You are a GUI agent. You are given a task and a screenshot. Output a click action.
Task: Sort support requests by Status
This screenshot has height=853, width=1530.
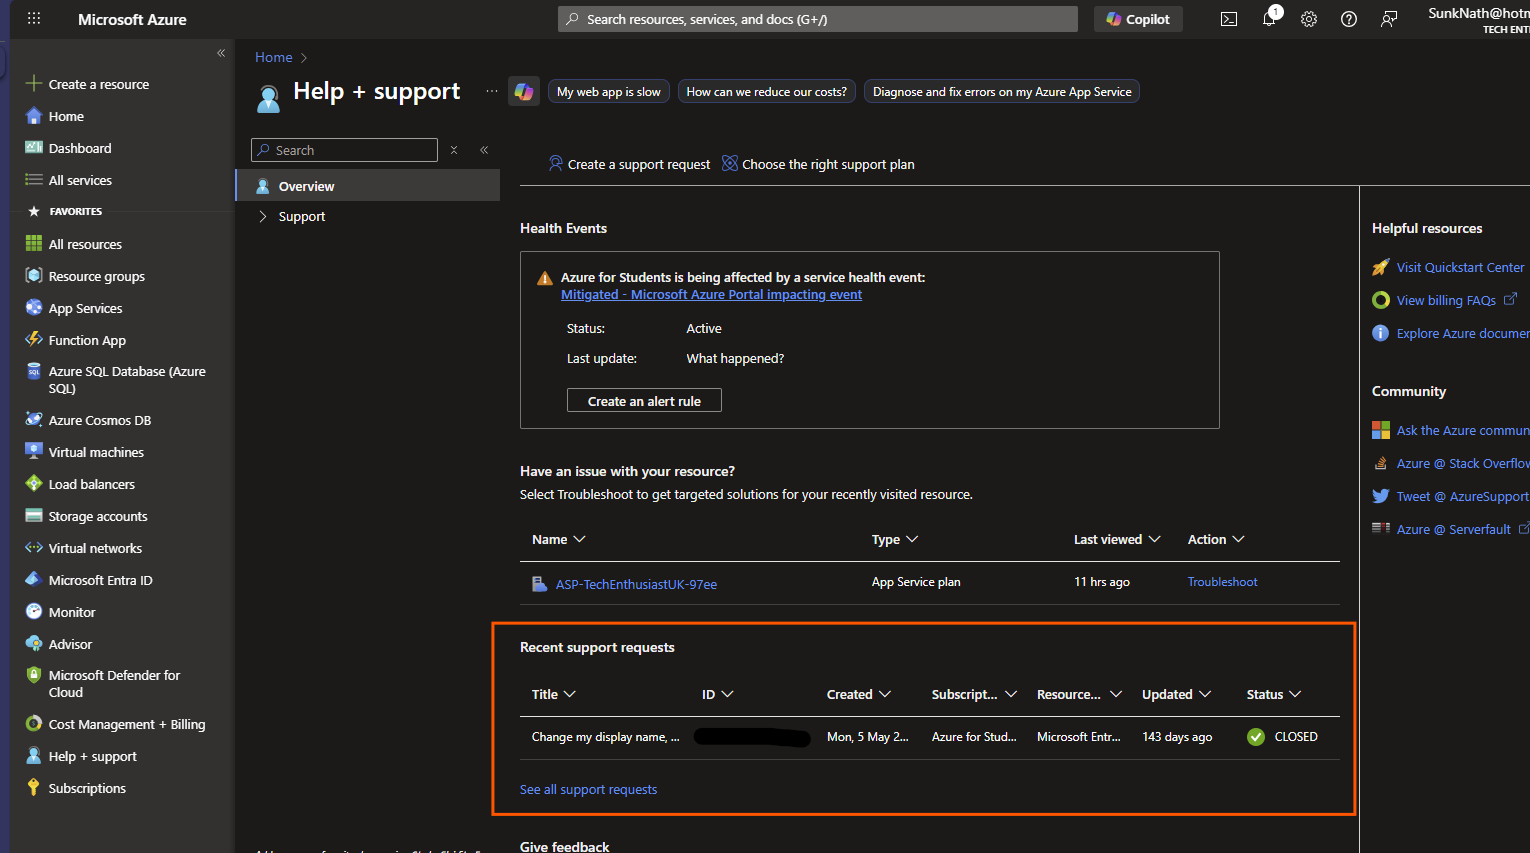[1273, 694]
